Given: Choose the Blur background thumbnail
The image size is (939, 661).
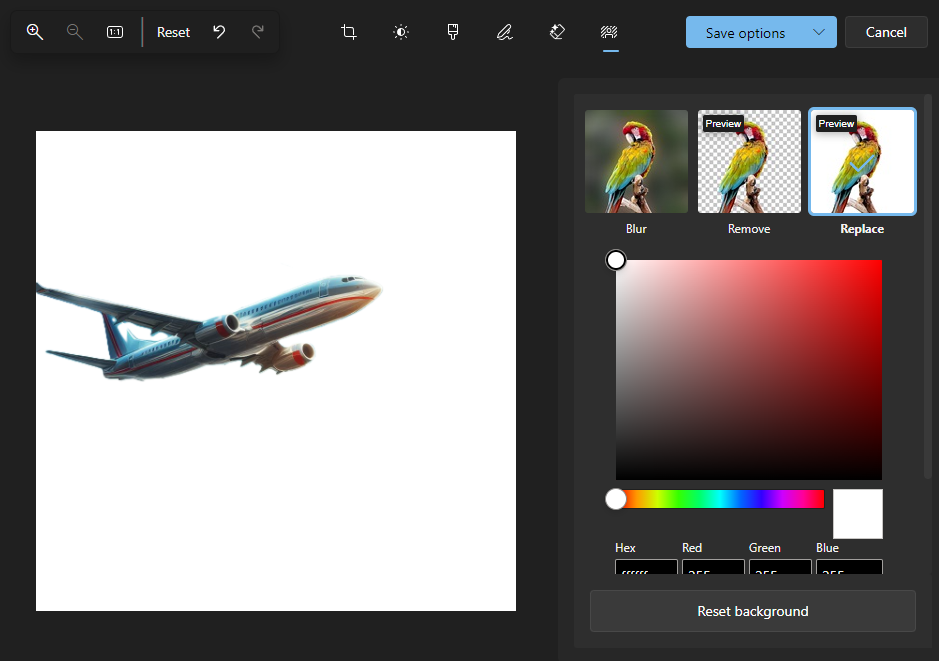Looking at the screenshot, I should click(x=636, y=161).
